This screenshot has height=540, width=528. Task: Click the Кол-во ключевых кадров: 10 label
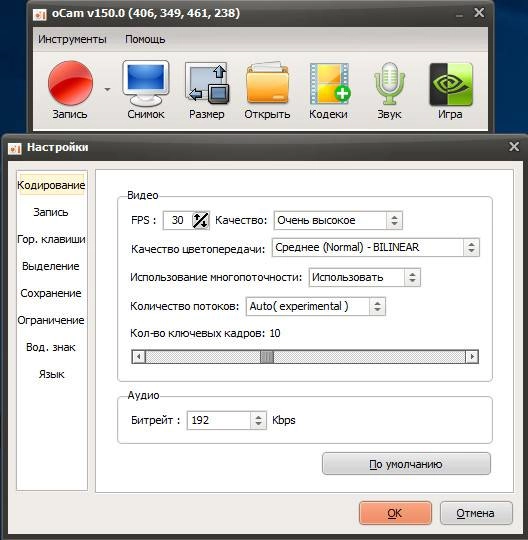(x=205, y=333)
